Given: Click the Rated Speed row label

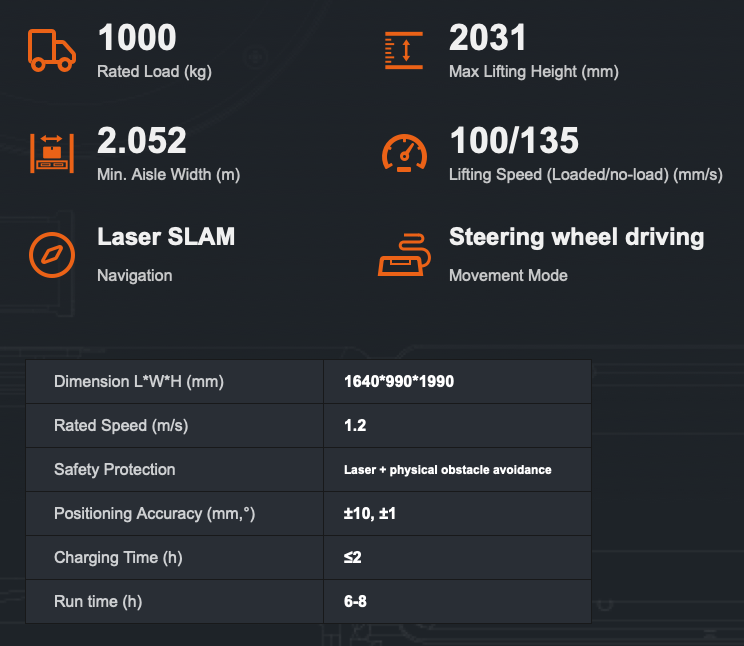Looking at the screenshot, I should [121, 426].
